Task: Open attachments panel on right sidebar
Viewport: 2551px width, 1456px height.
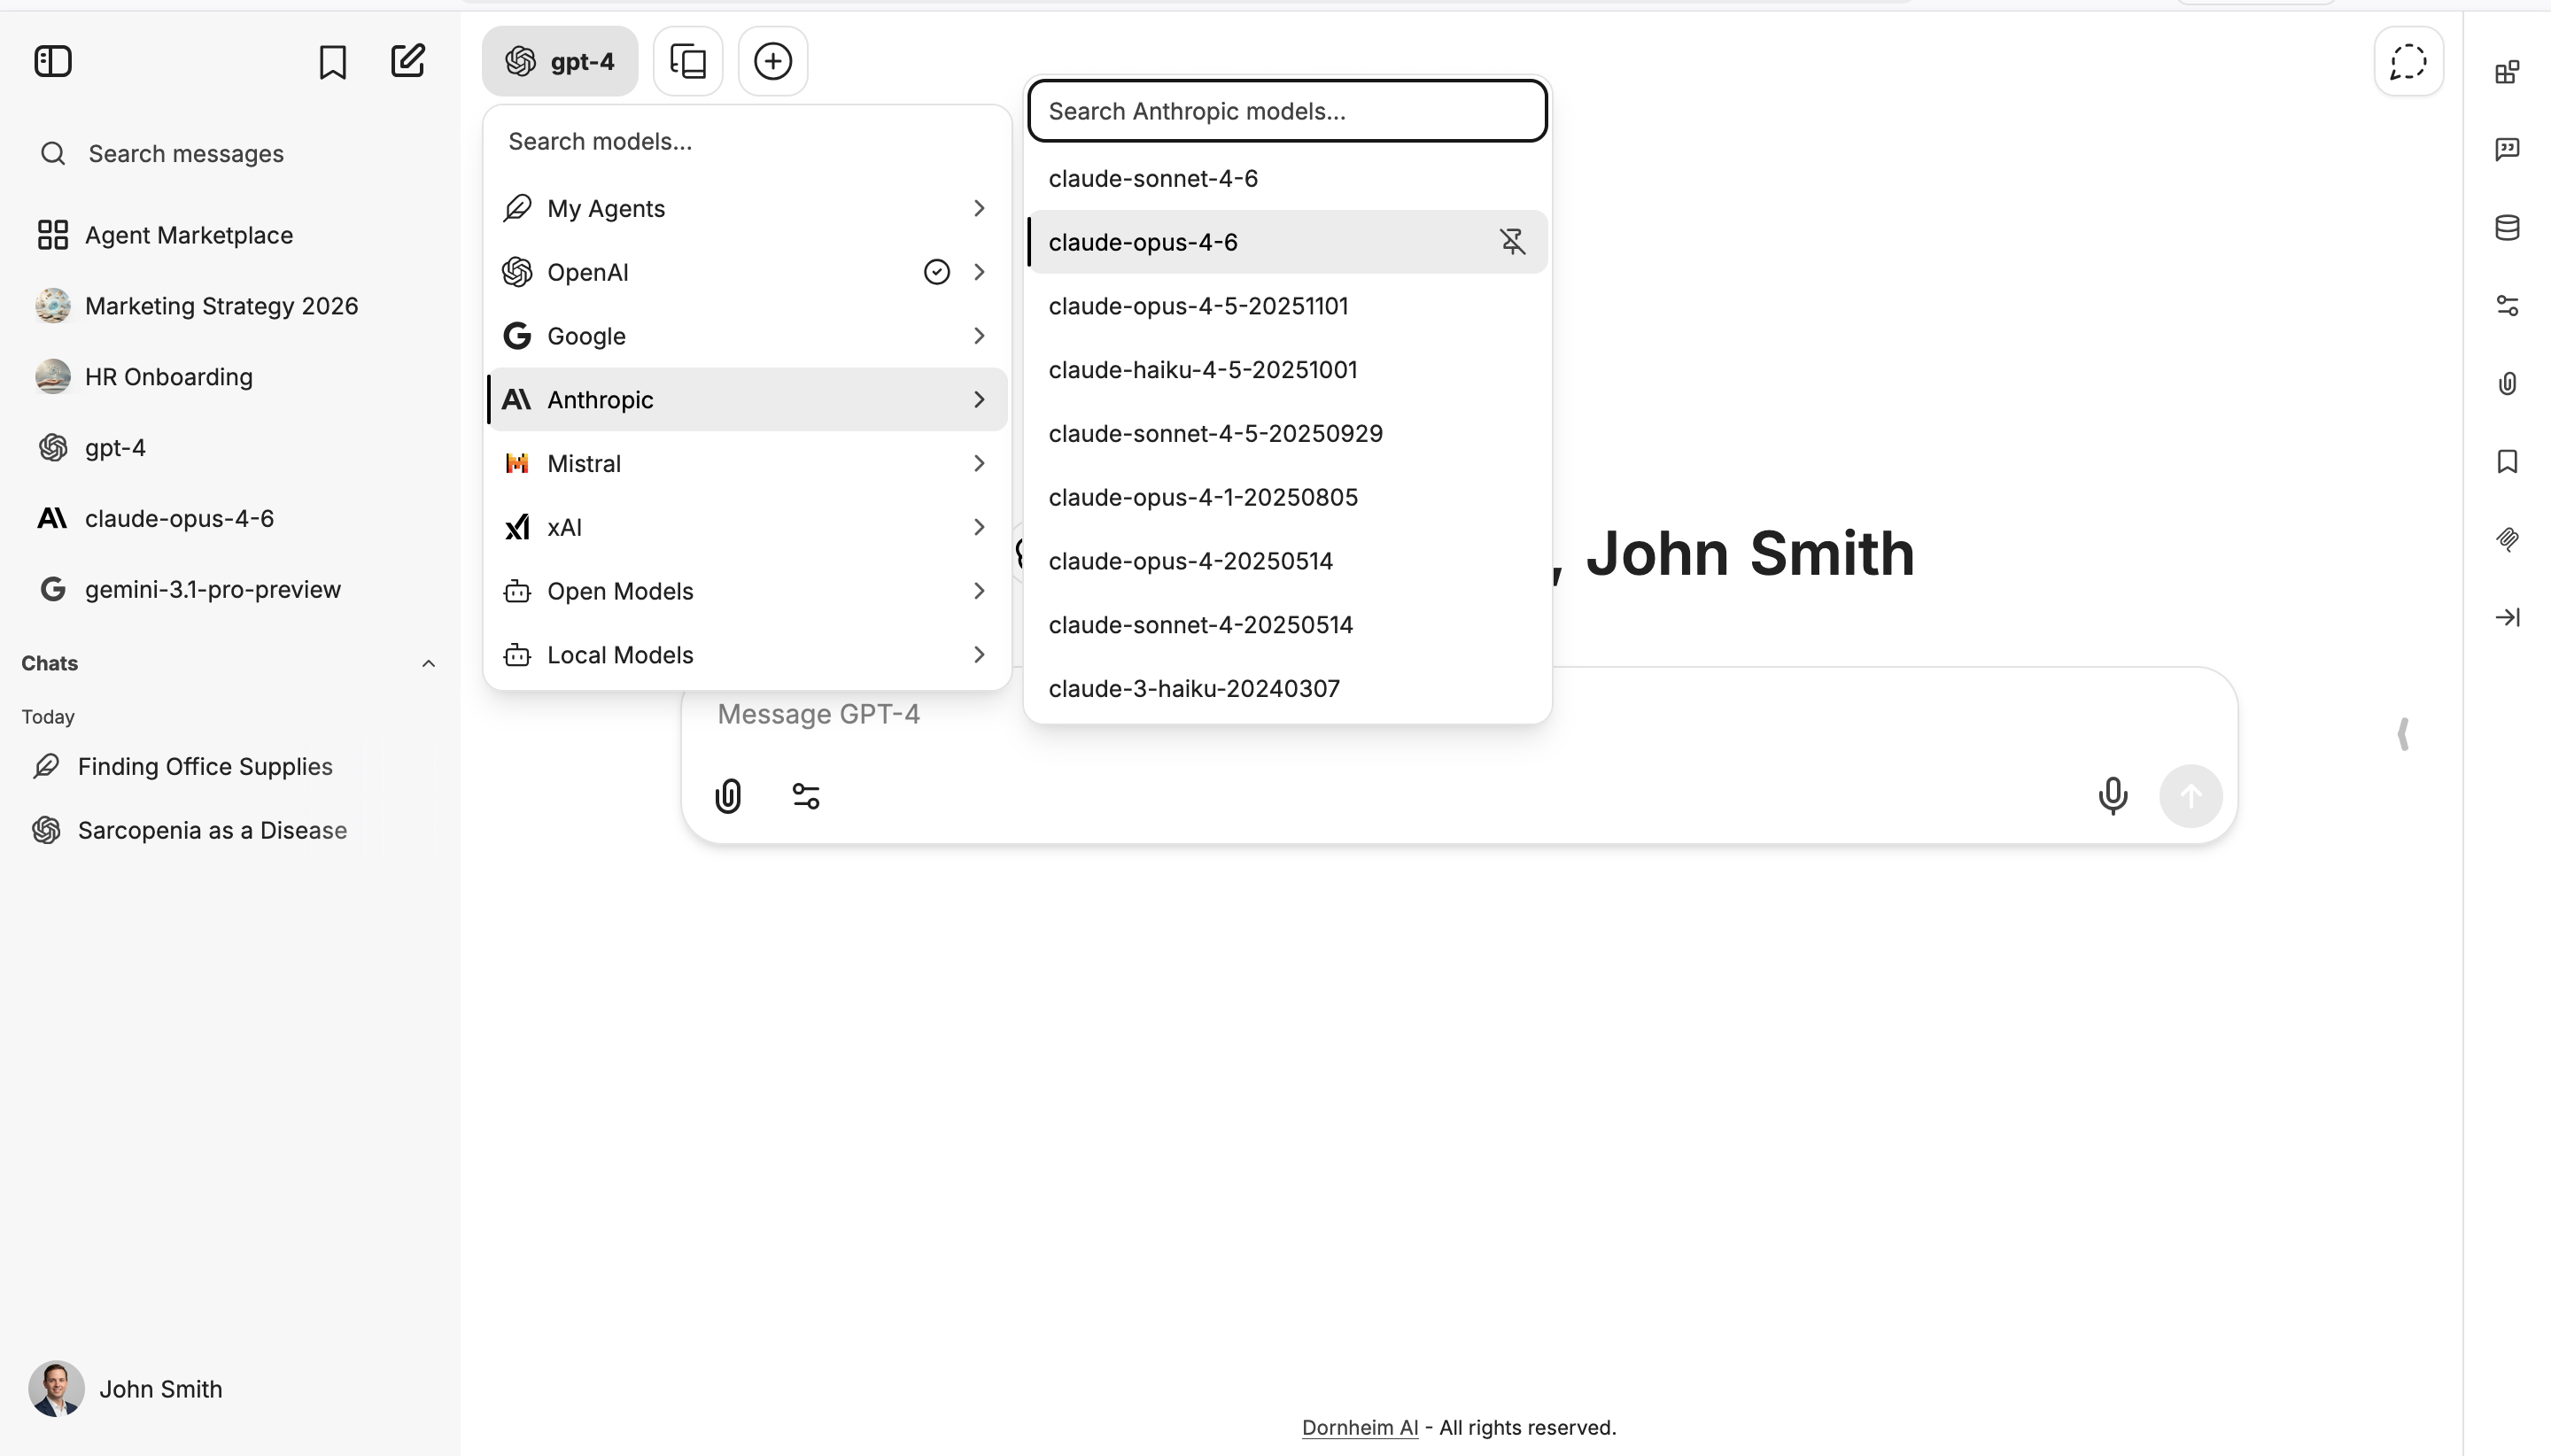Action: pos(2508,383)
